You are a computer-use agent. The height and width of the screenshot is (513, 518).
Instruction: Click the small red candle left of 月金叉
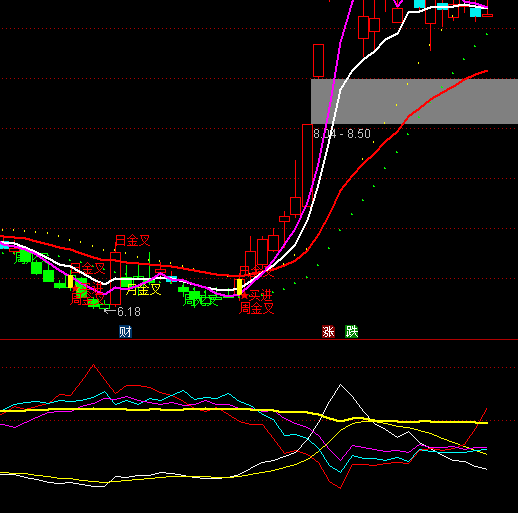[160, 271]
